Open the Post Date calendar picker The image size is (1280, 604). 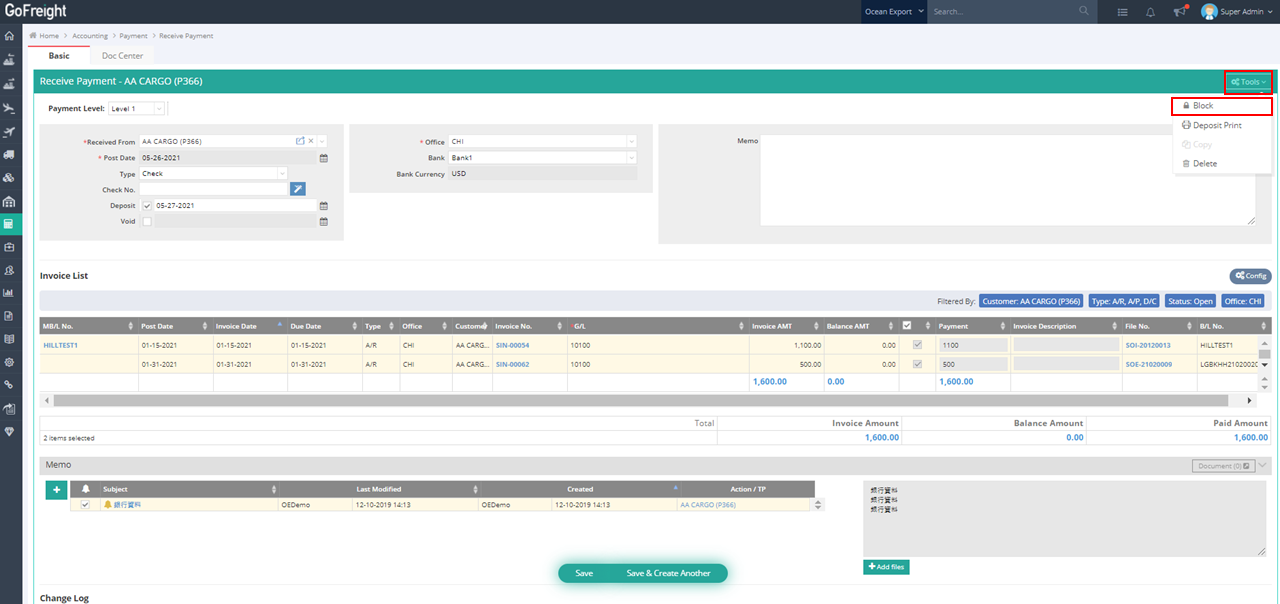pyautogui.click(x=323, y=158)
